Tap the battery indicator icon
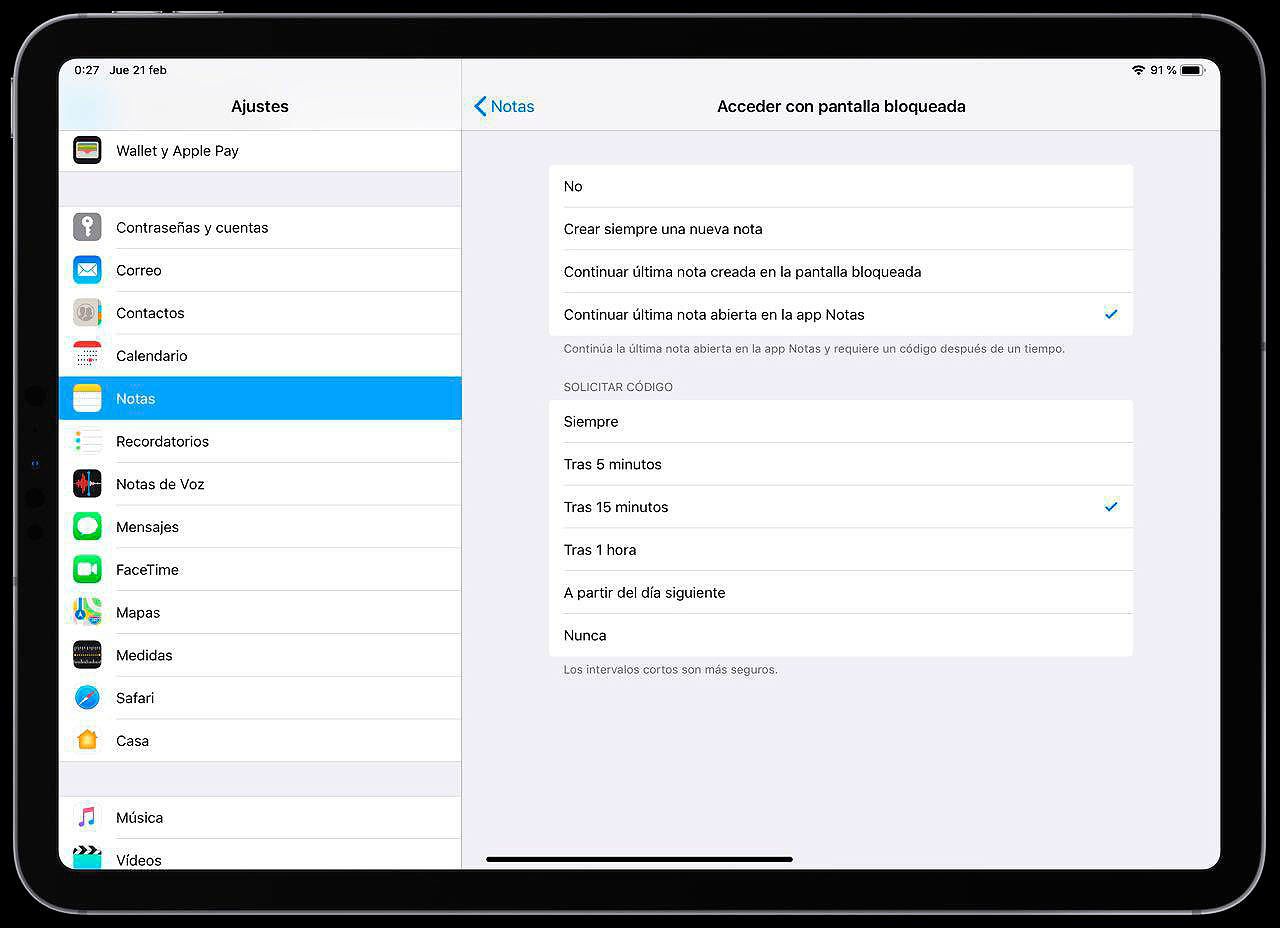The width and height of the screenshot is (1280, 928). point(1192,70)
